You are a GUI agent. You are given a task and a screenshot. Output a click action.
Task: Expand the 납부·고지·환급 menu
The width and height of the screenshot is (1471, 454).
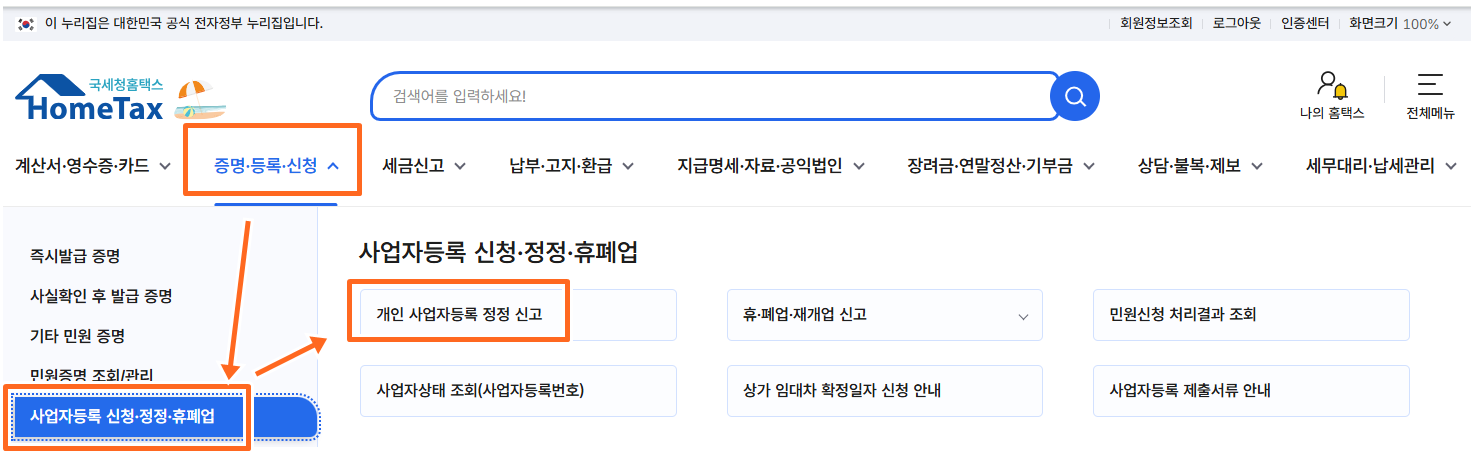point(573,166)
